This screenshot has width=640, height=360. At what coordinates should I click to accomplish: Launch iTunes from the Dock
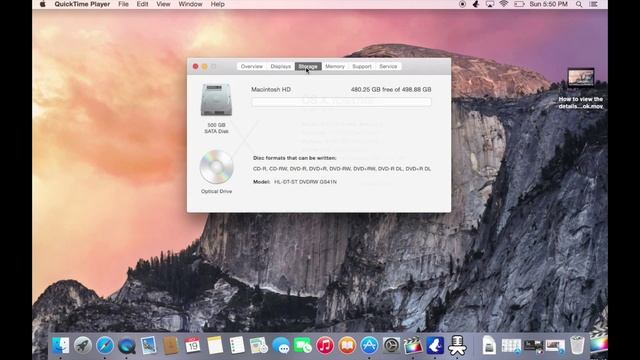325,346
